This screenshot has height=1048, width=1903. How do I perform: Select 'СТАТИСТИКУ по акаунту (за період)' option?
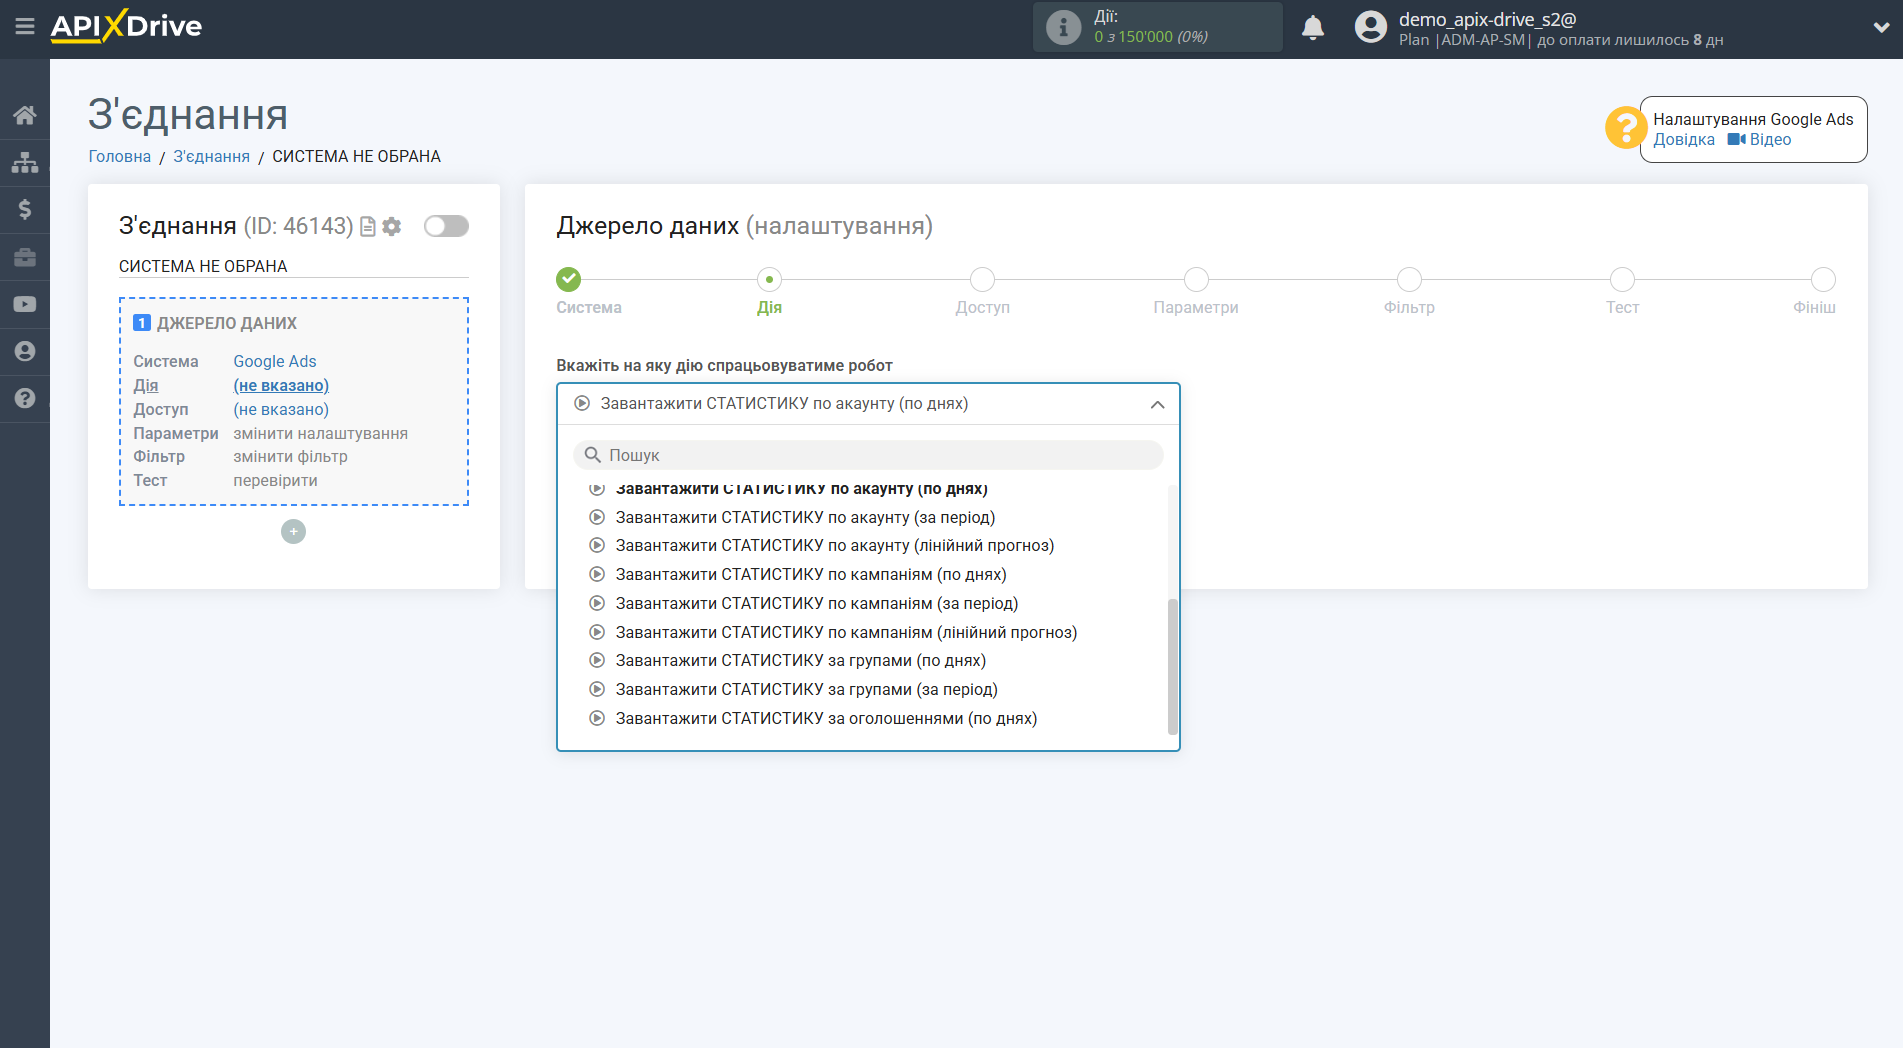click(805, 517)
